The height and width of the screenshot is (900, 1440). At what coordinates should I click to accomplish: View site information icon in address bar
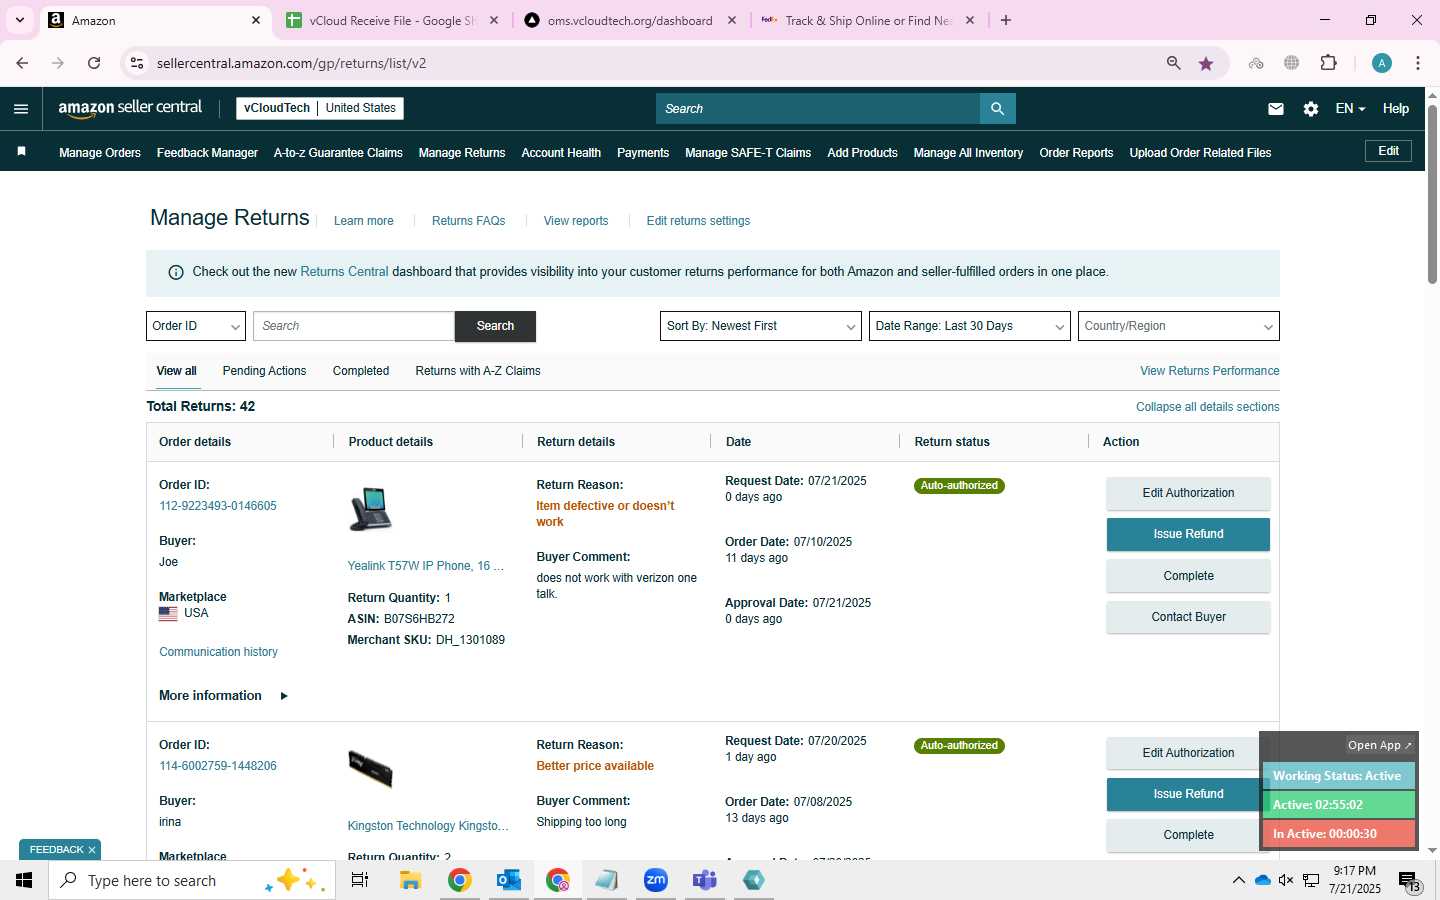point(137,63)
